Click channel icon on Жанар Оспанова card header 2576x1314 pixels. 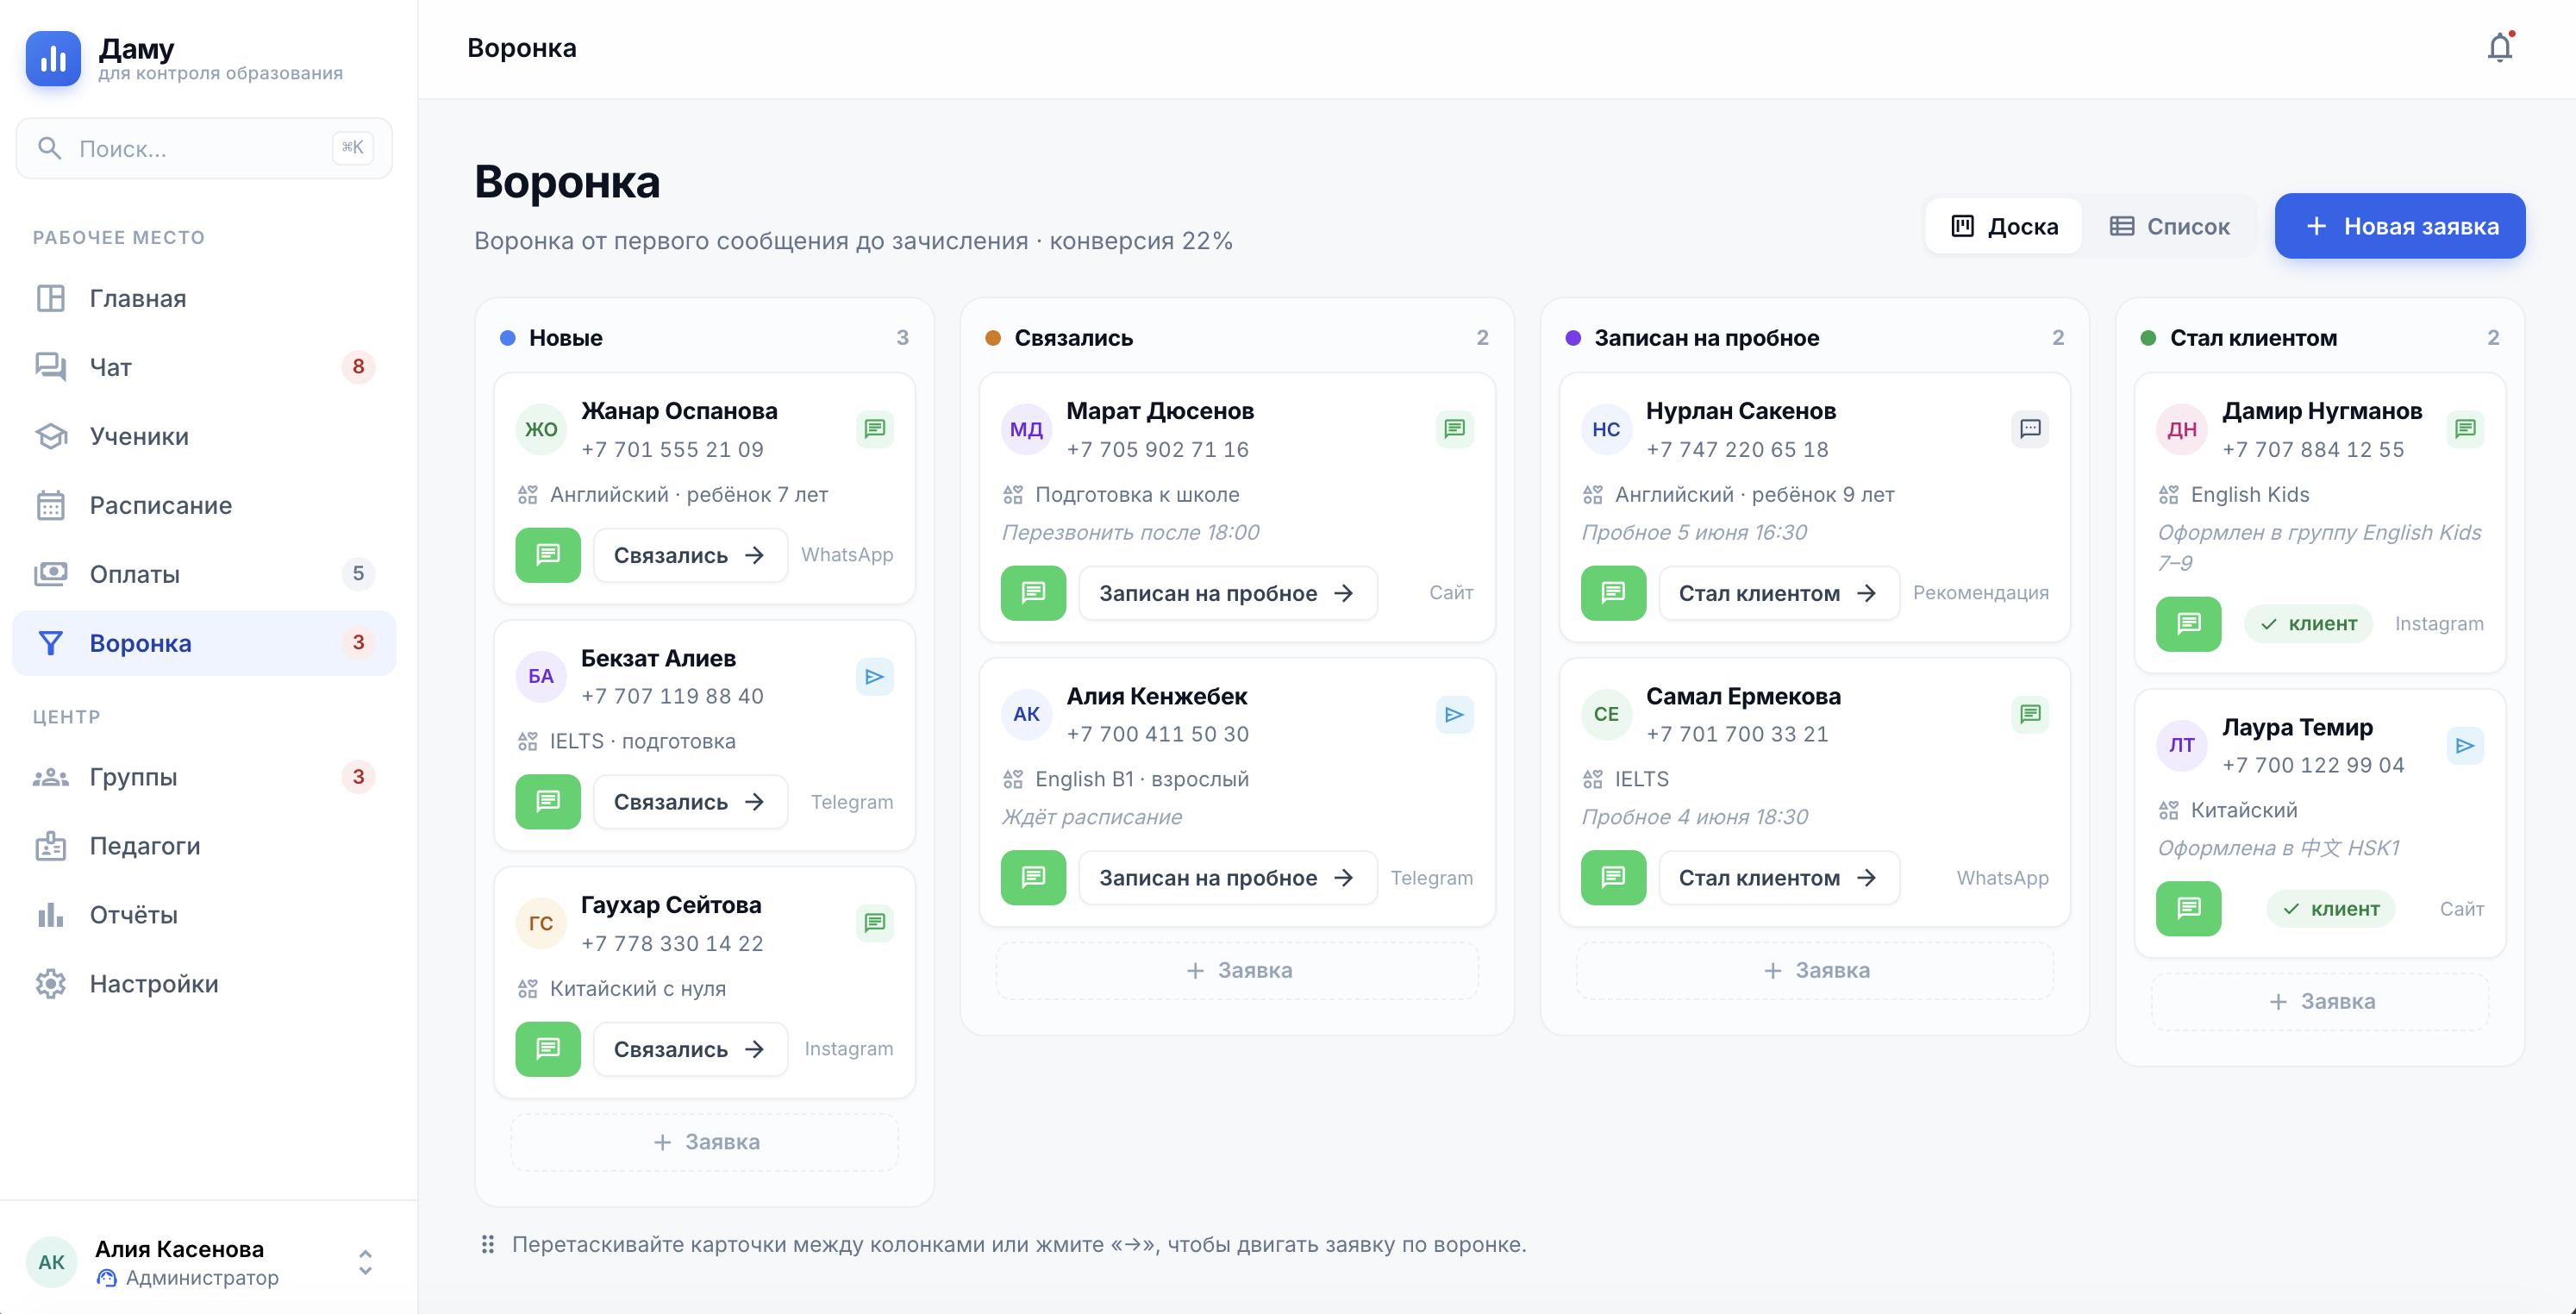click(875, 429)
